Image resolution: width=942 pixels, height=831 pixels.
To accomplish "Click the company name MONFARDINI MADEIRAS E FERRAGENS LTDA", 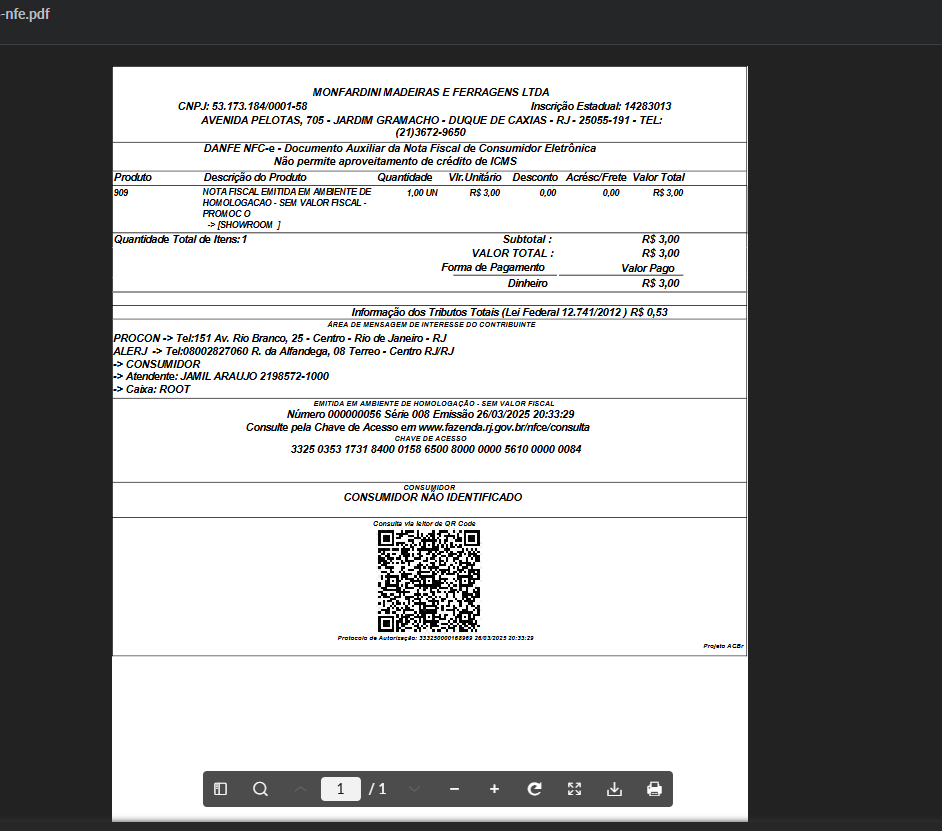I will pyautogui.click(x=431, y=93).
